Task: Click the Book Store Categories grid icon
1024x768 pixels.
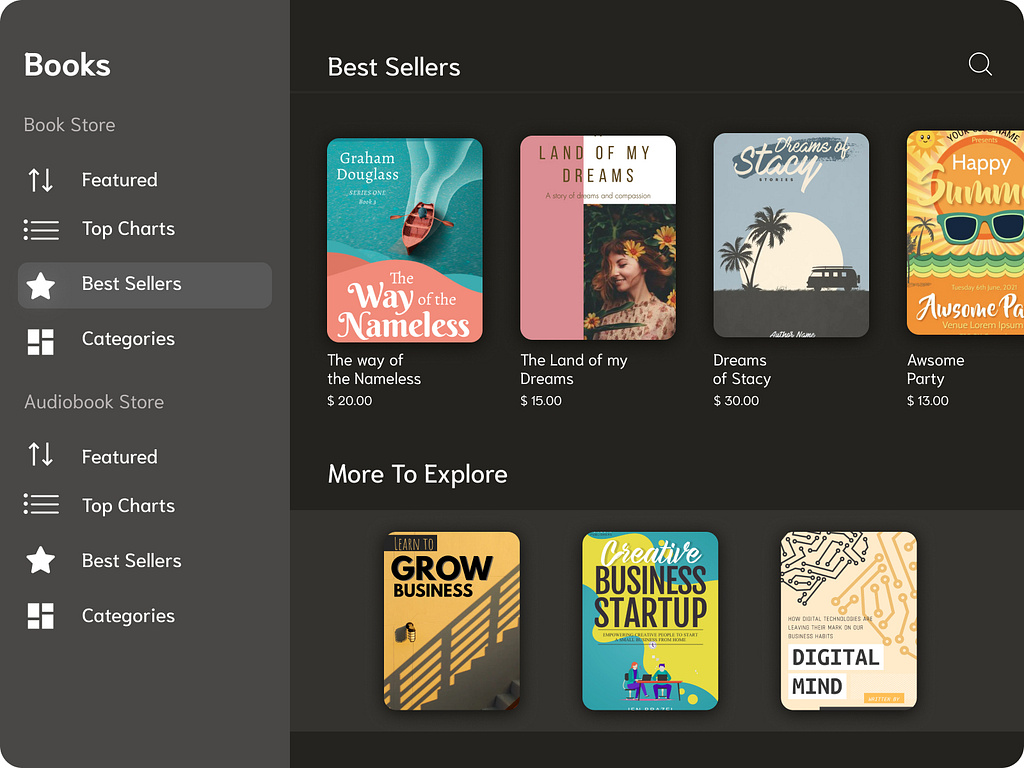Action: pyautogui.click(x=41, y=341)
